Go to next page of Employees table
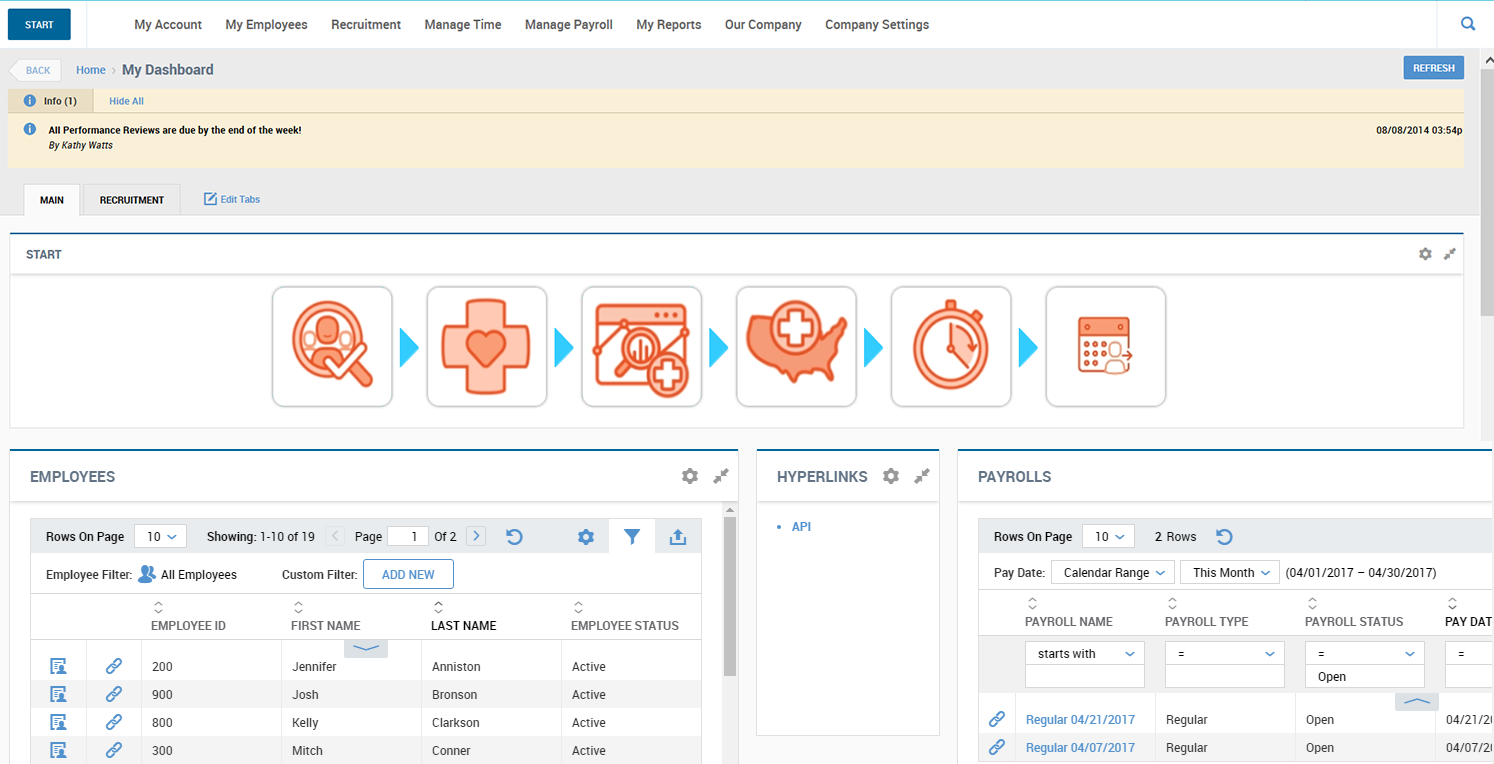This screenshot has width=1494, height=764. pos(477,536)
